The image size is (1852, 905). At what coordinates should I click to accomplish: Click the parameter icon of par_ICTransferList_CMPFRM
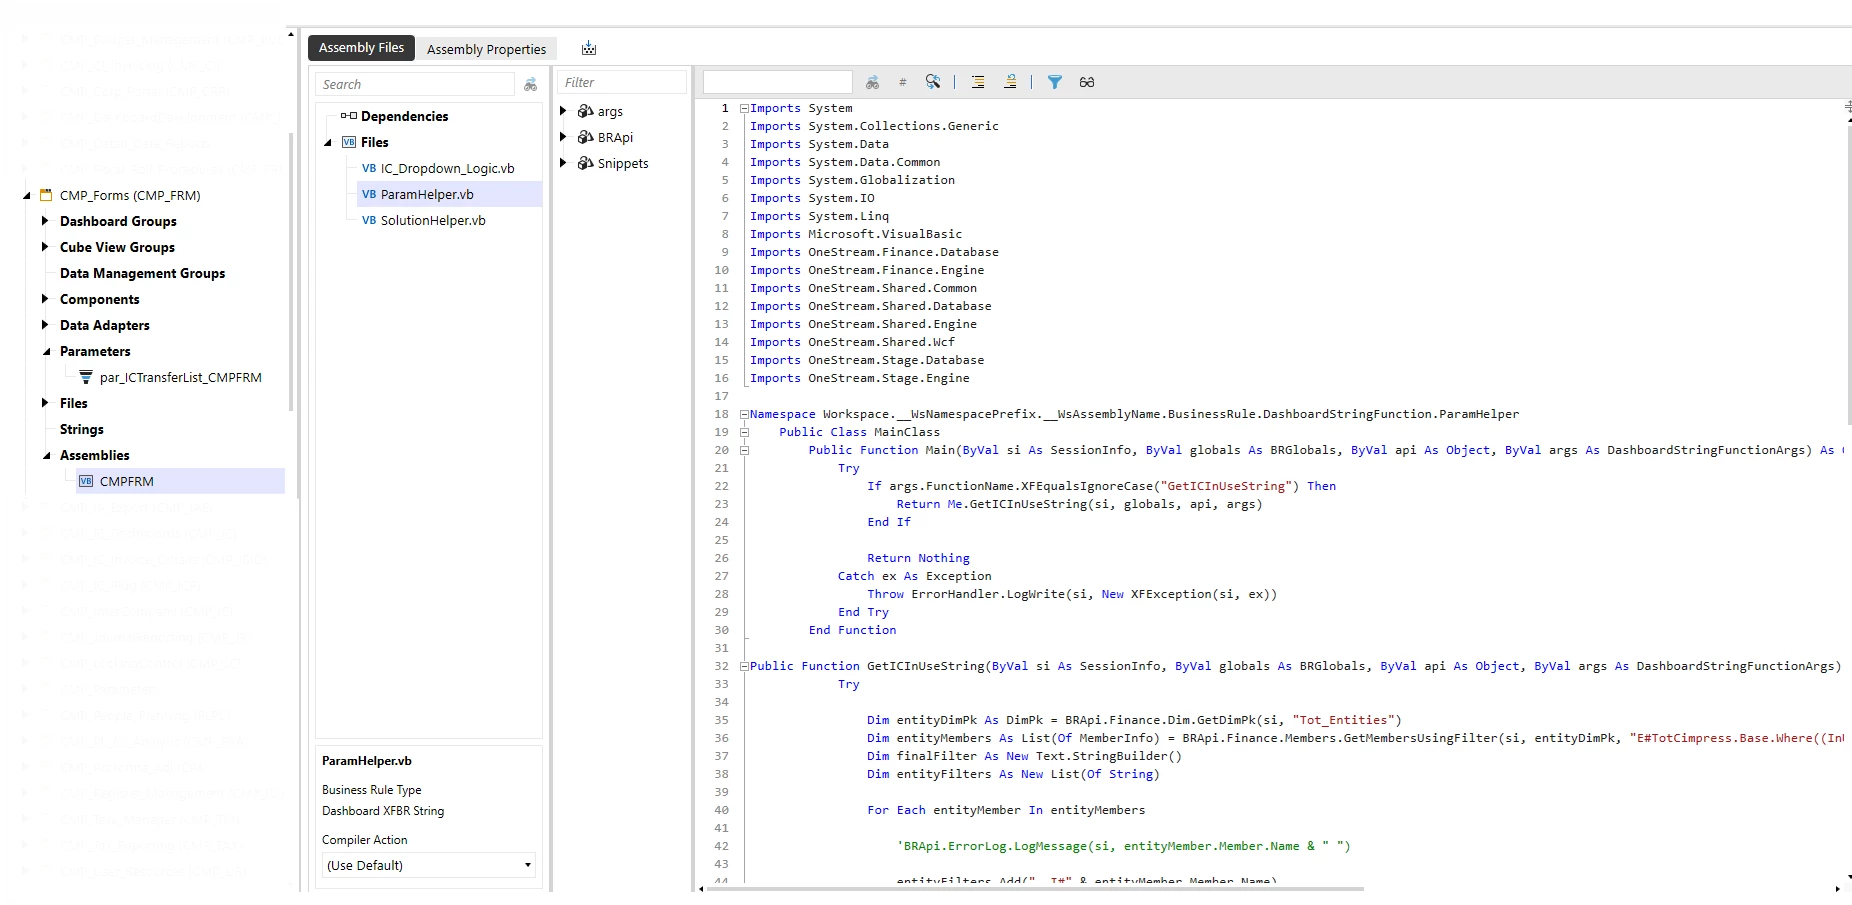[86, 377]
